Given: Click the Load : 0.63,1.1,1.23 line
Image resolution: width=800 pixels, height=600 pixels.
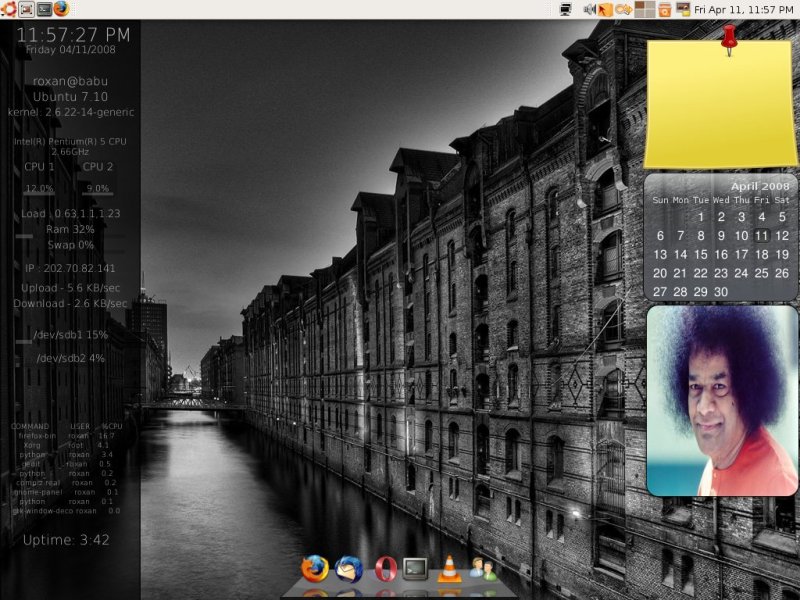Looking at the screenshot, I should coord(70,214).
